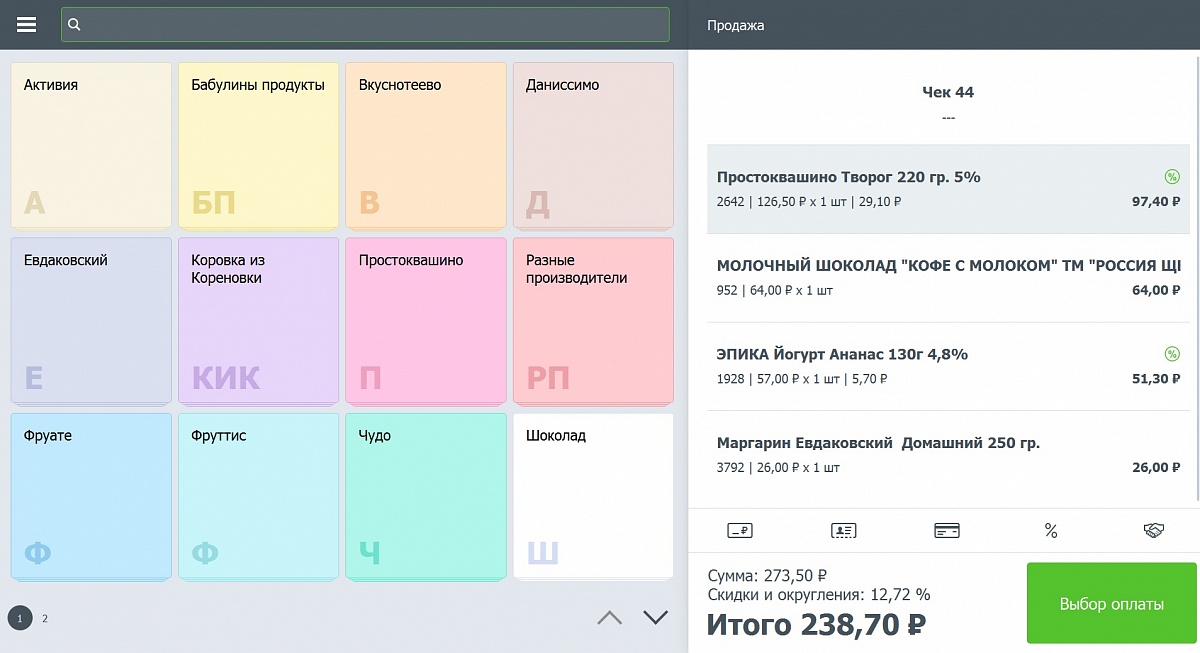Click the percent discount icon
1200x653 pixels.
point(1051,531)
